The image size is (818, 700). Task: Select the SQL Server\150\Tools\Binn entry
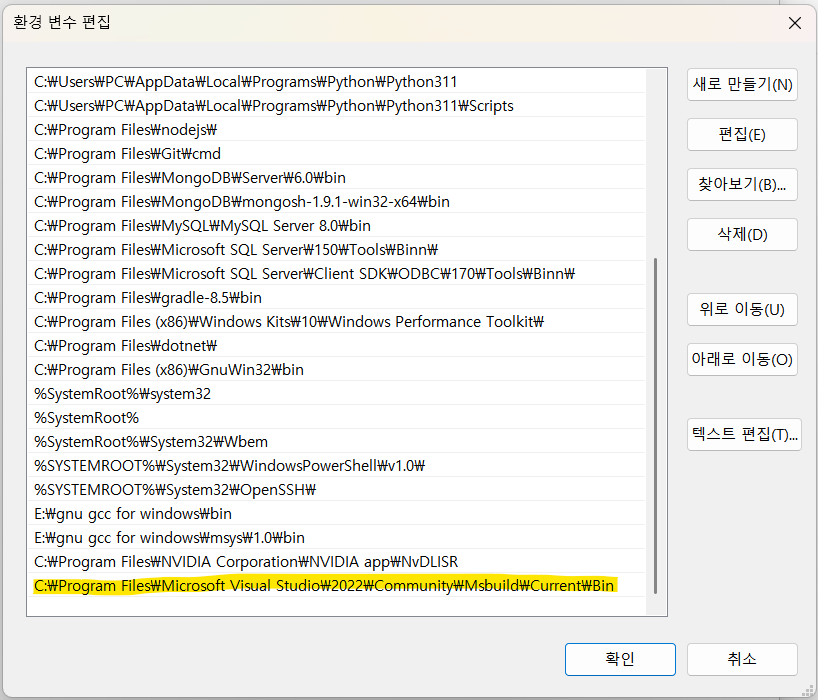(x=336, y=250)
